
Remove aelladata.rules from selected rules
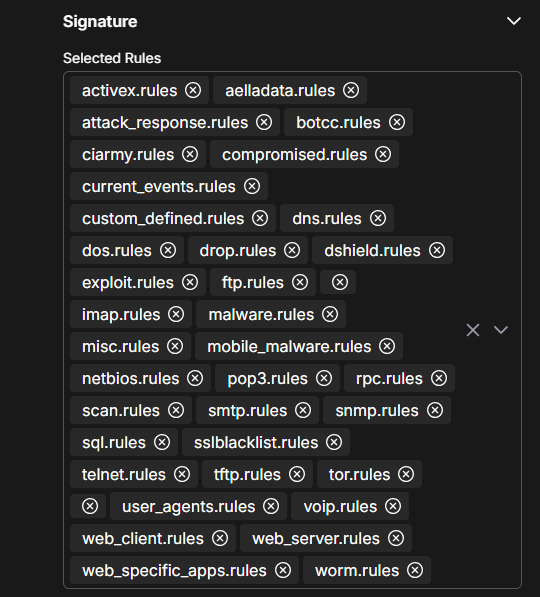(x=351, y=91)
